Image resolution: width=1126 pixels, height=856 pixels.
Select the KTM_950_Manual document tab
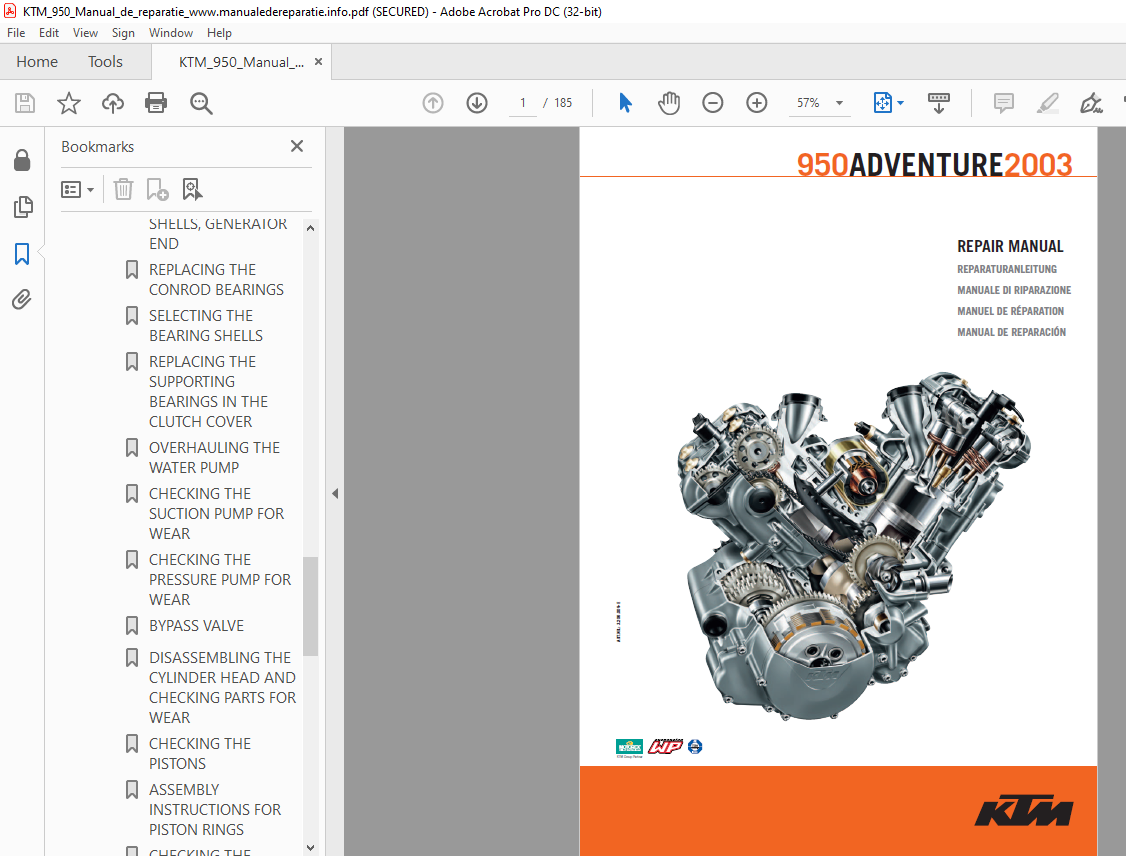[x=241, y=62]
